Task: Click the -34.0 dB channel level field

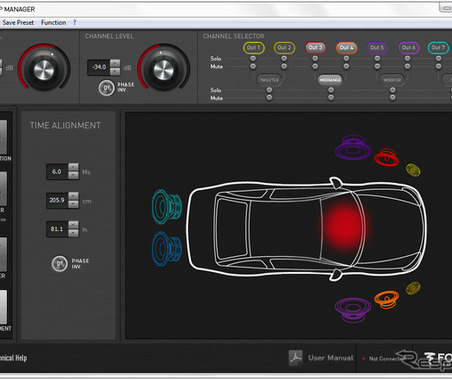Action: point(99,67)
